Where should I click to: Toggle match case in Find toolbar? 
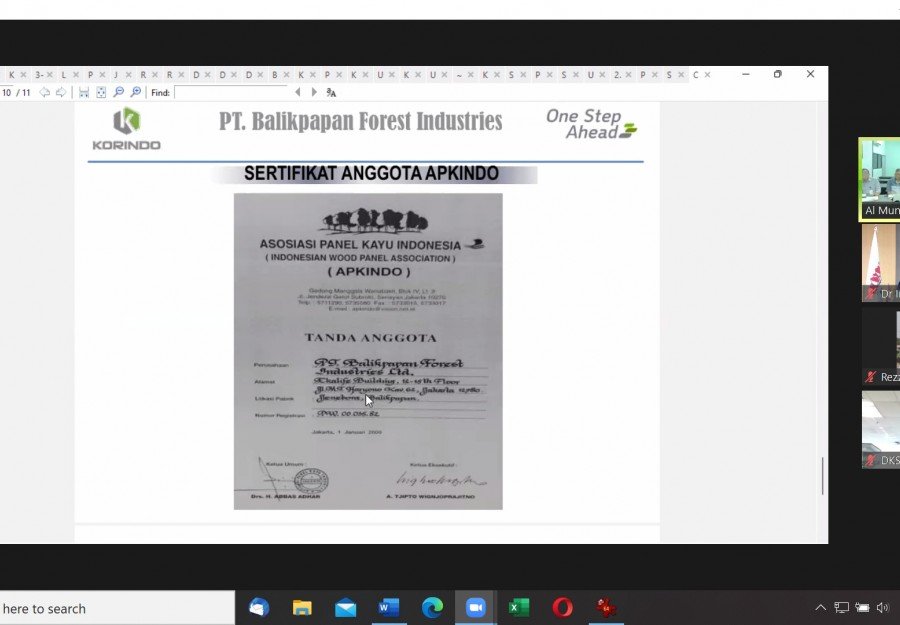click(331, 92)
